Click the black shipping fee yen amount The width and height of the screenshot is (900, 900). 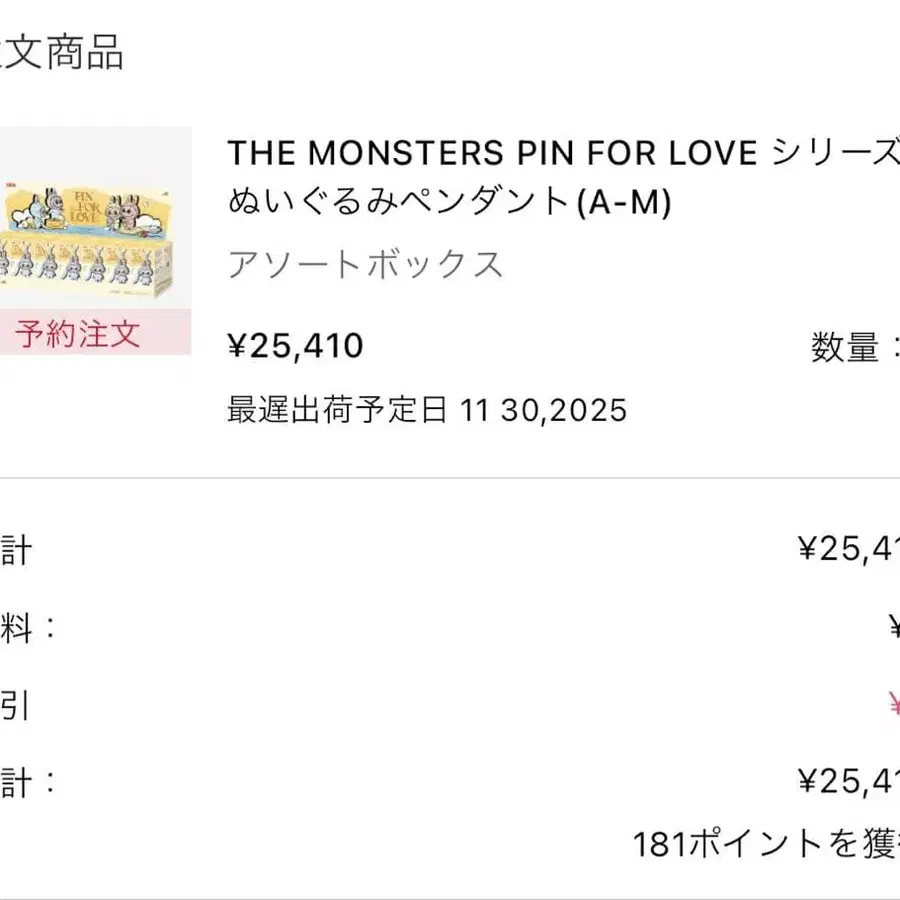[893, 628]
